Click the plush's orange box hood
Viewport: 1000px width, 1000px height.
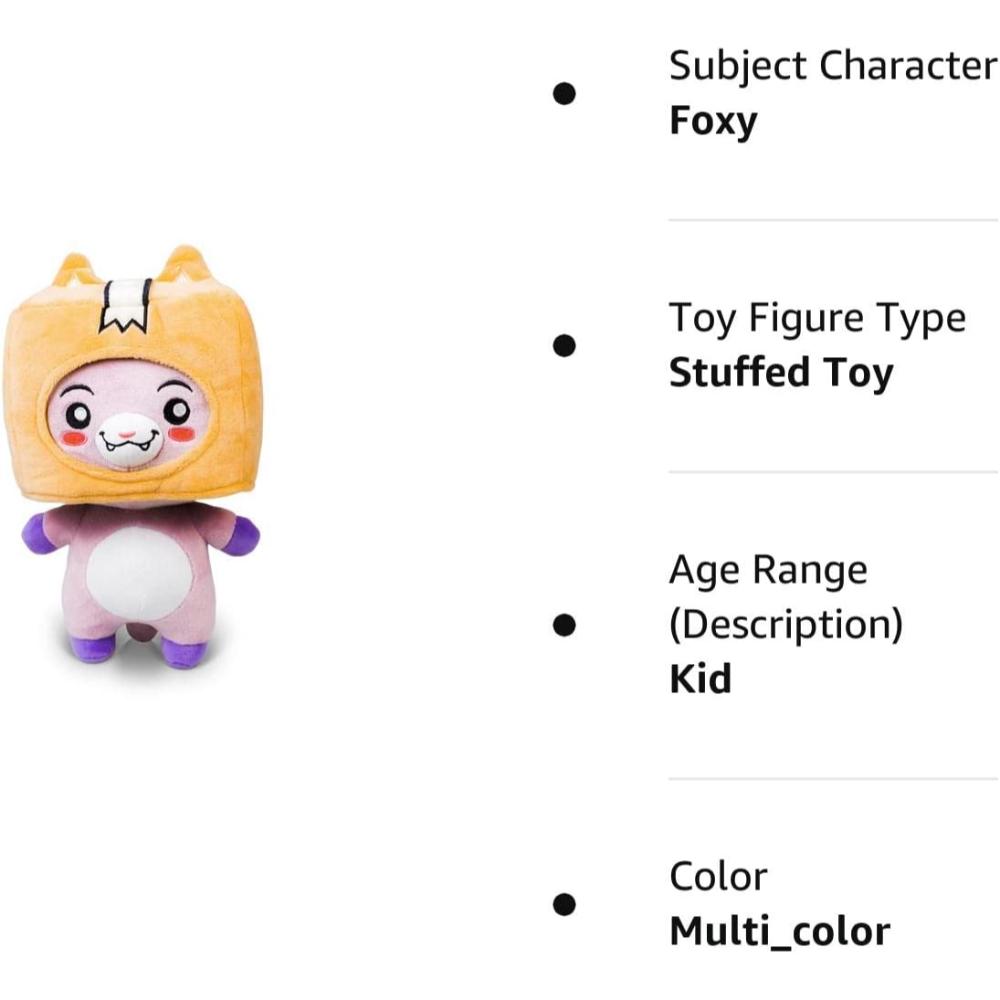click(133, 376)
